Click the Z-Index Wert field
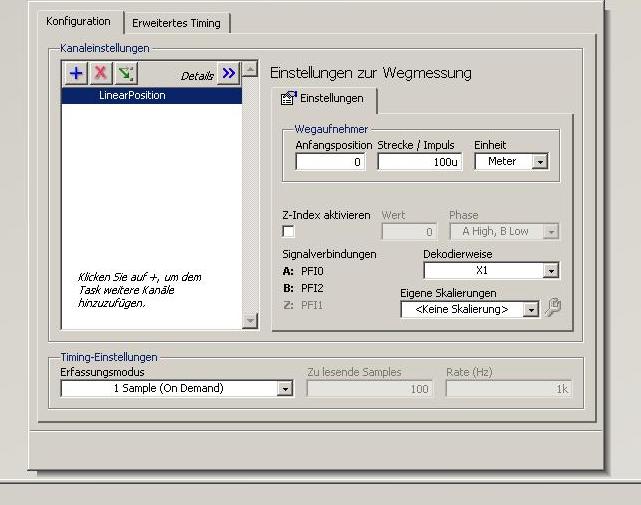641x505 pixels. [409, 232]
